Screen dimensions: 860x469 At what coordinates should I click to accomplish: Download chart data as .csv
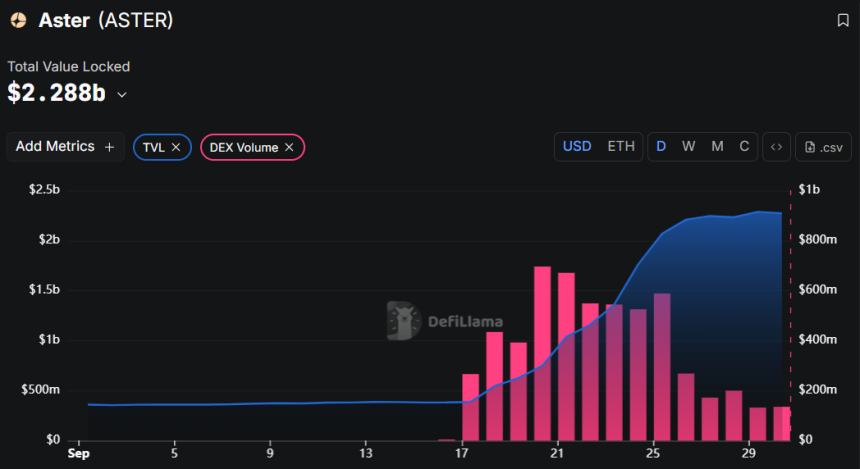[x=823, y=147]
